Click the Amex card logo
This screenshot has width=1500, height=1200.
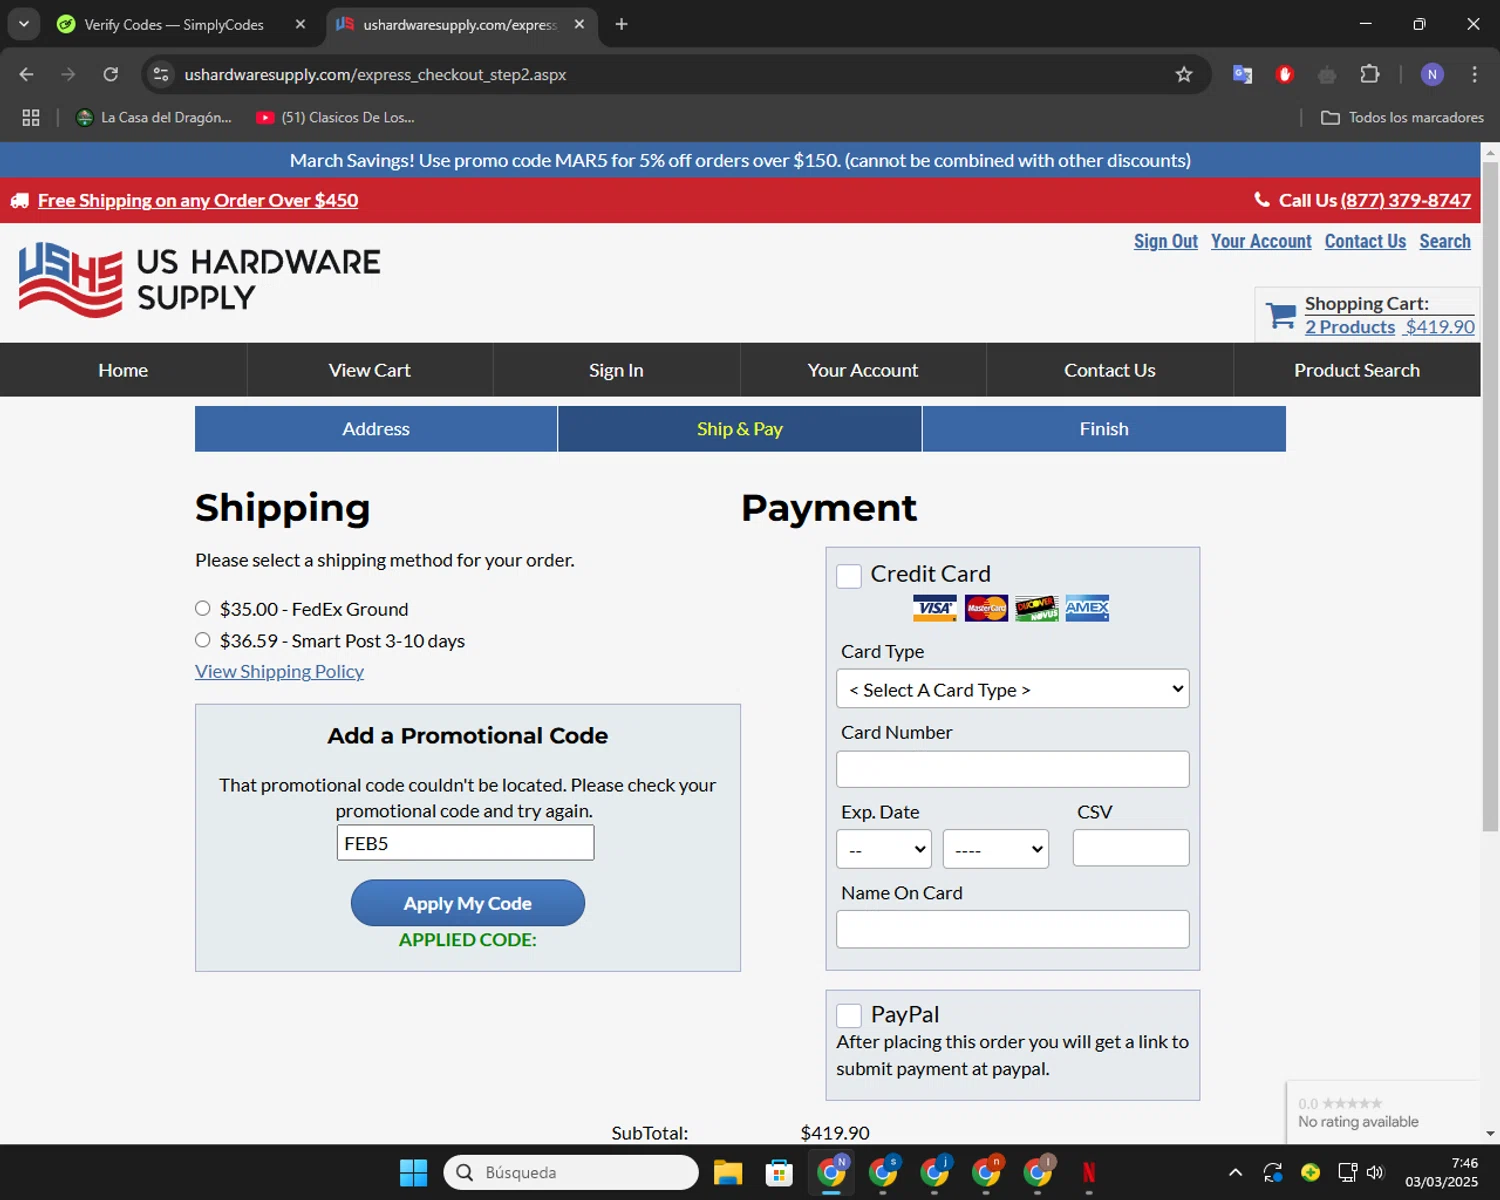1087,608
